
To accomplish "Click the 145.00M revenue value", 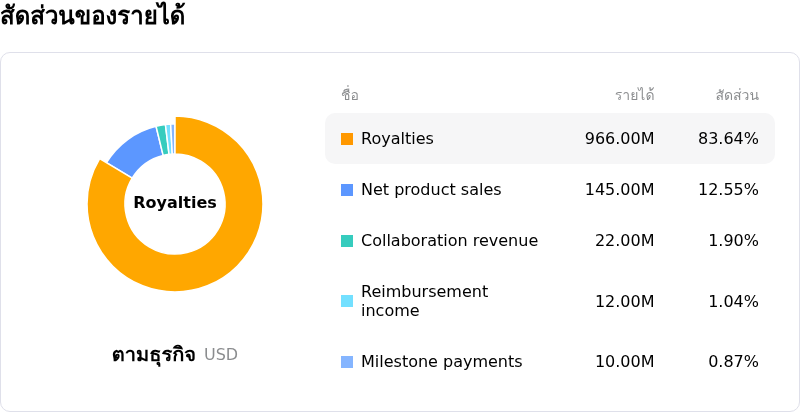I will 619,190.
